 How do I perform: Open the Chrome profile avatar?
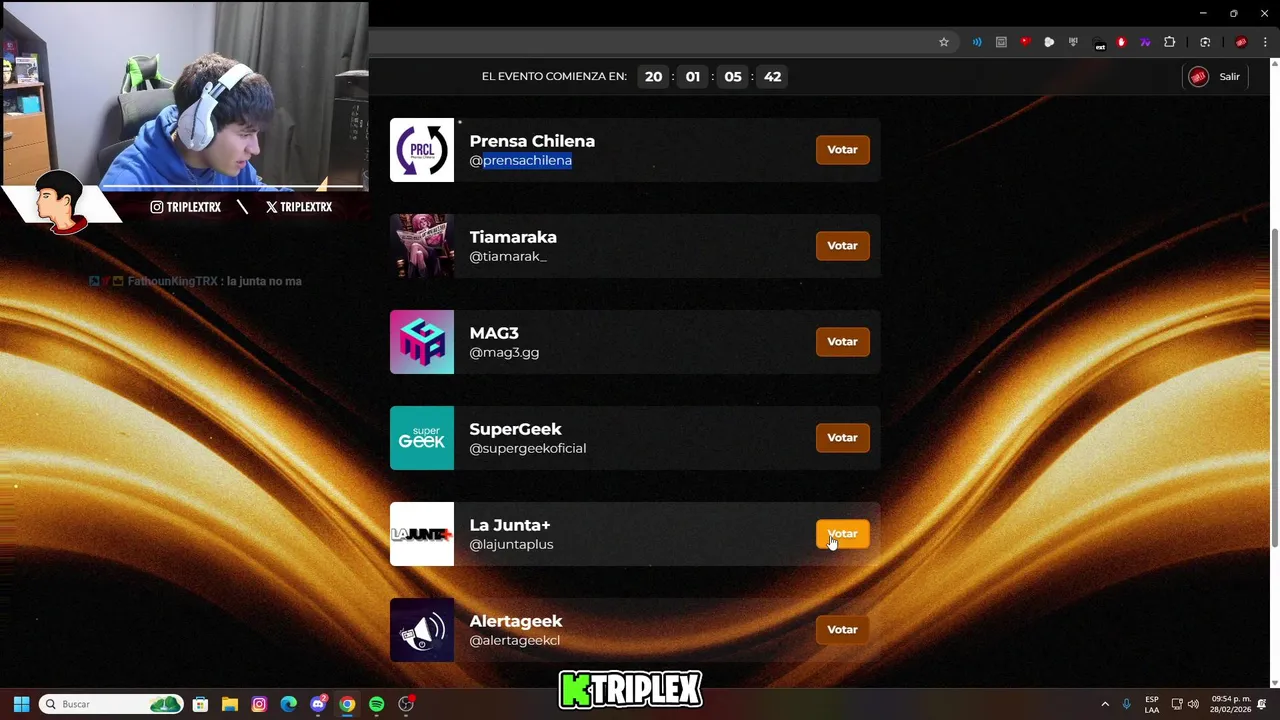1241,42
